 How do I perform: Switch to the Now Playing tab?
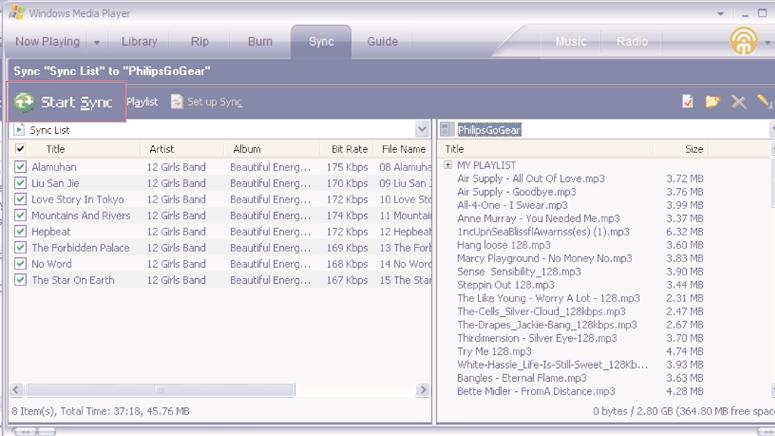(47, 42)
